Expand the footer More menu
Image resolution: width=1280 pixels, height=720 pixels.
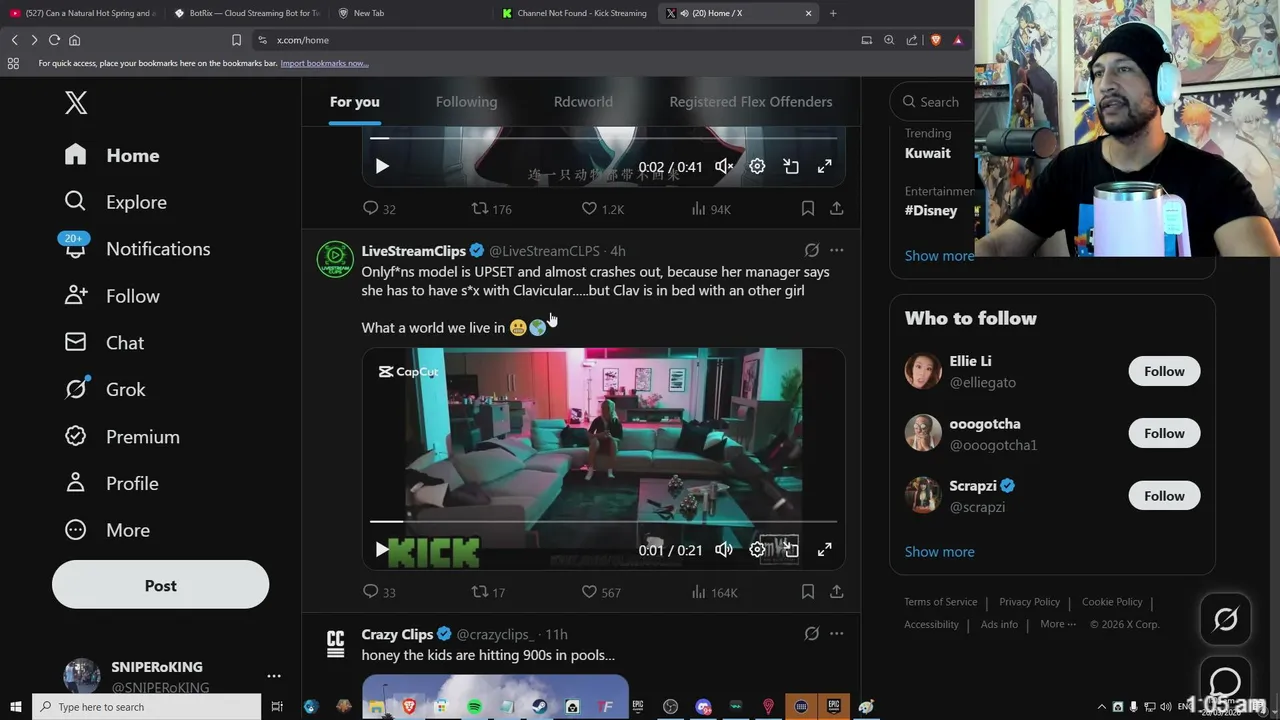point(1058,624)
